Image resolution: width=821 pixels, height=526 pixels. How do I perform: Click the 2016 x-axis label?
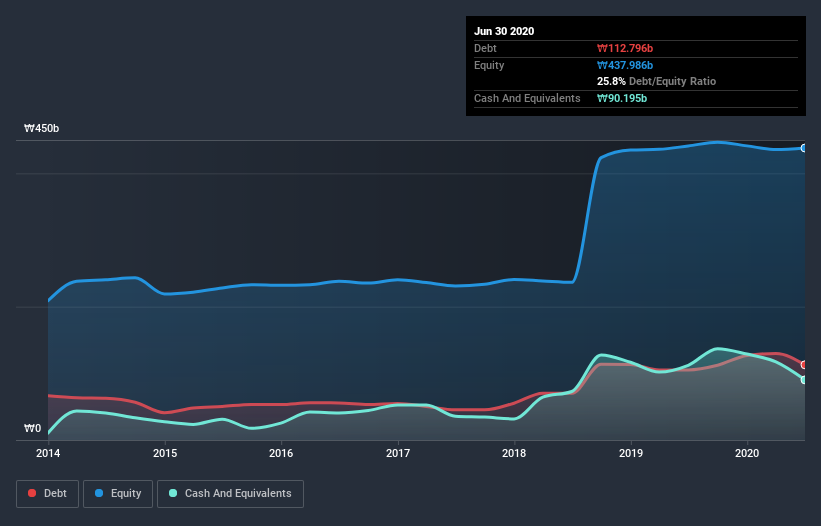click(281, 453)
